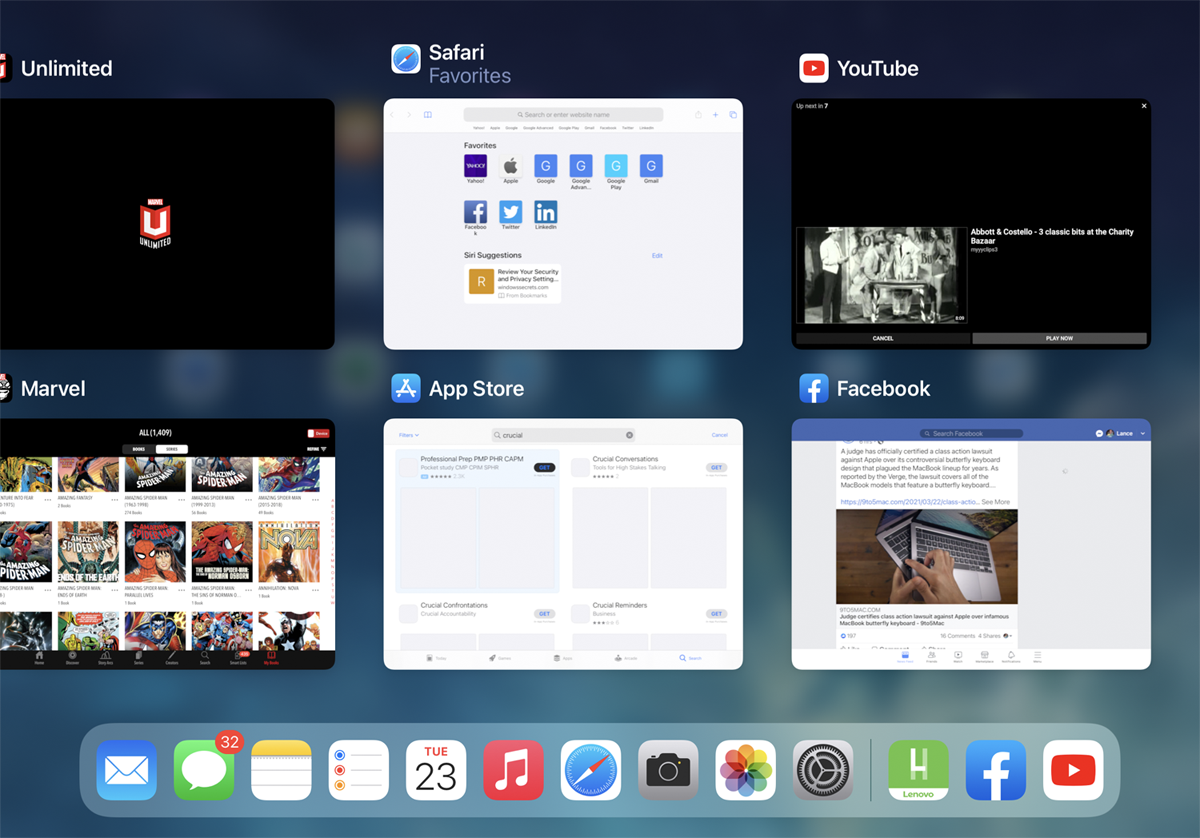Click Cancel in YouTube up-next preview
Screen dimensions: 1200x838
click(883, 338)
